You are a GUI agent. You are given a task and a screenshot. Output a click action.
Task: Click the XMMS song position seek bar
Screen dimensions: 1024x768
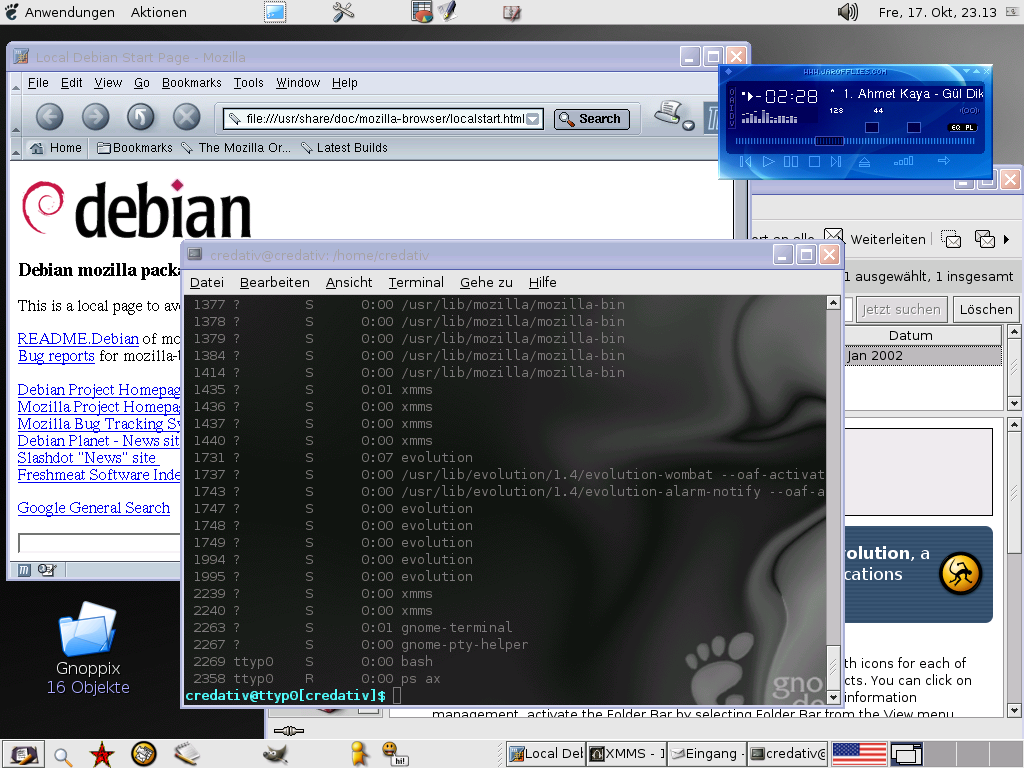pos(856,141)
